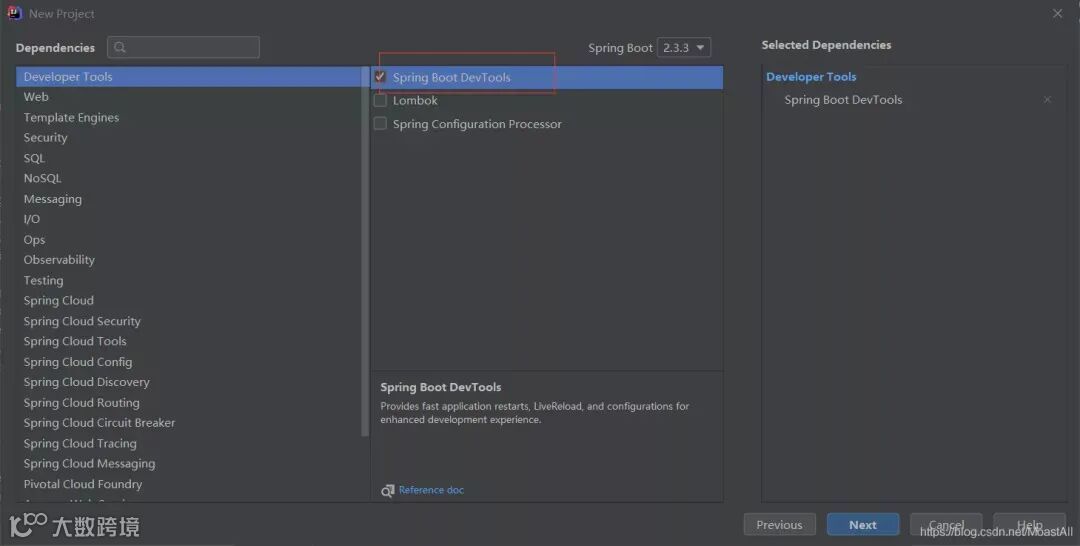Open the Spring Boot version dropdown
The image size is (1080, 546).
tap(685, 48)
